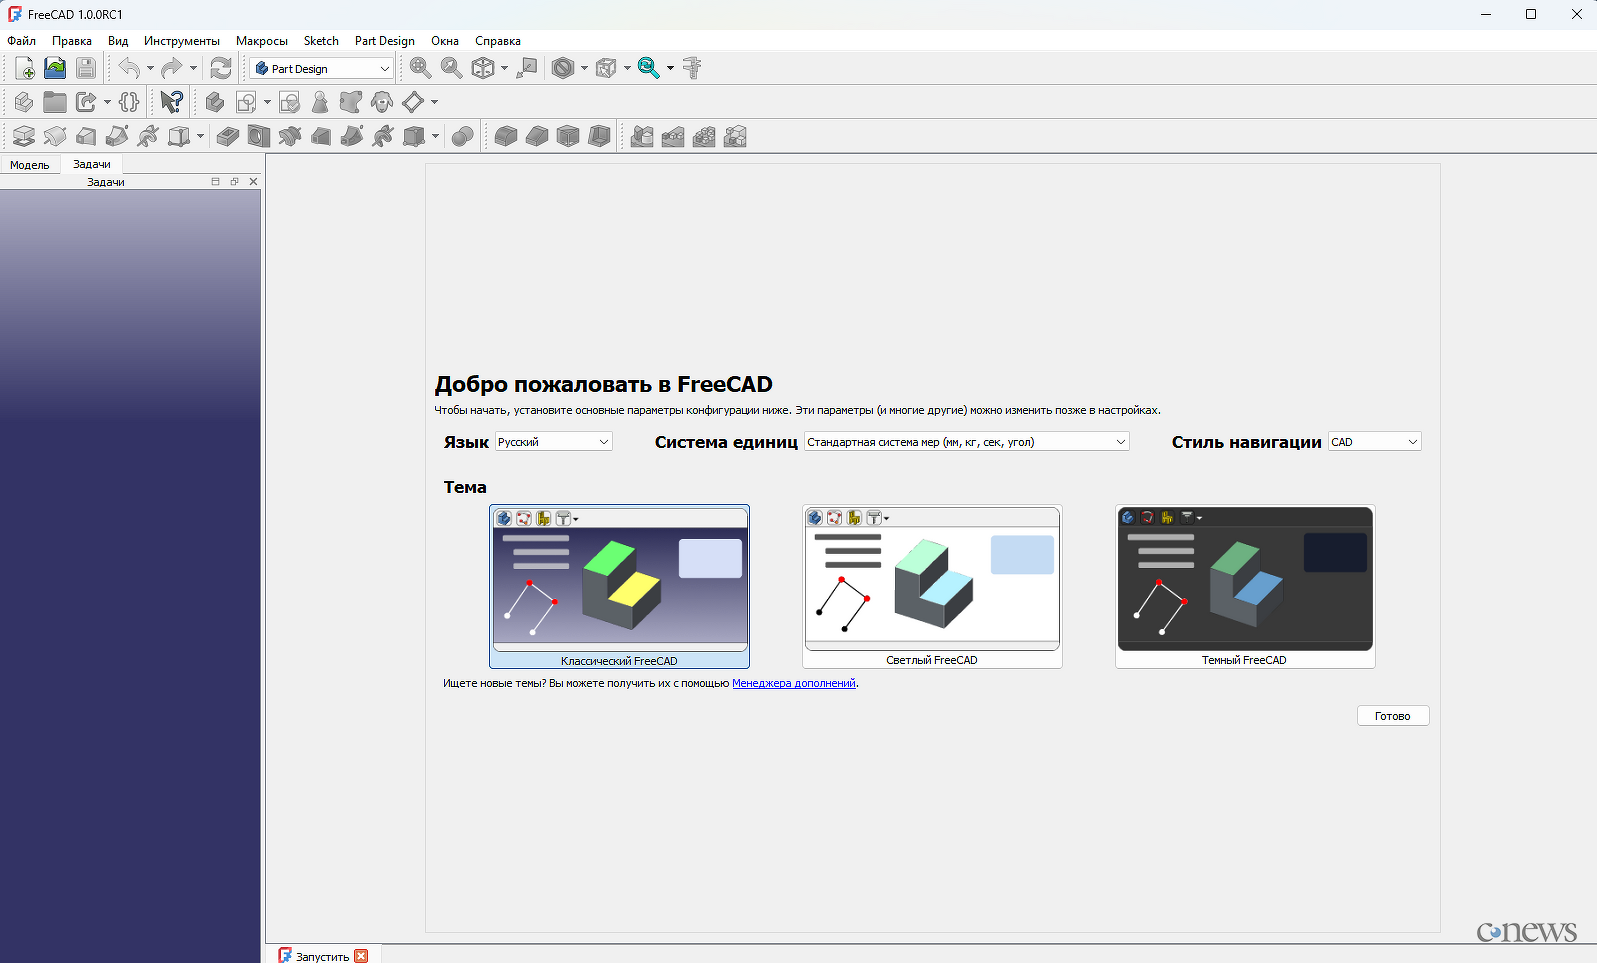This screenshot has width=1597, height=963.
Task: Expand the redo history arrow
Action: click(193, 68)
